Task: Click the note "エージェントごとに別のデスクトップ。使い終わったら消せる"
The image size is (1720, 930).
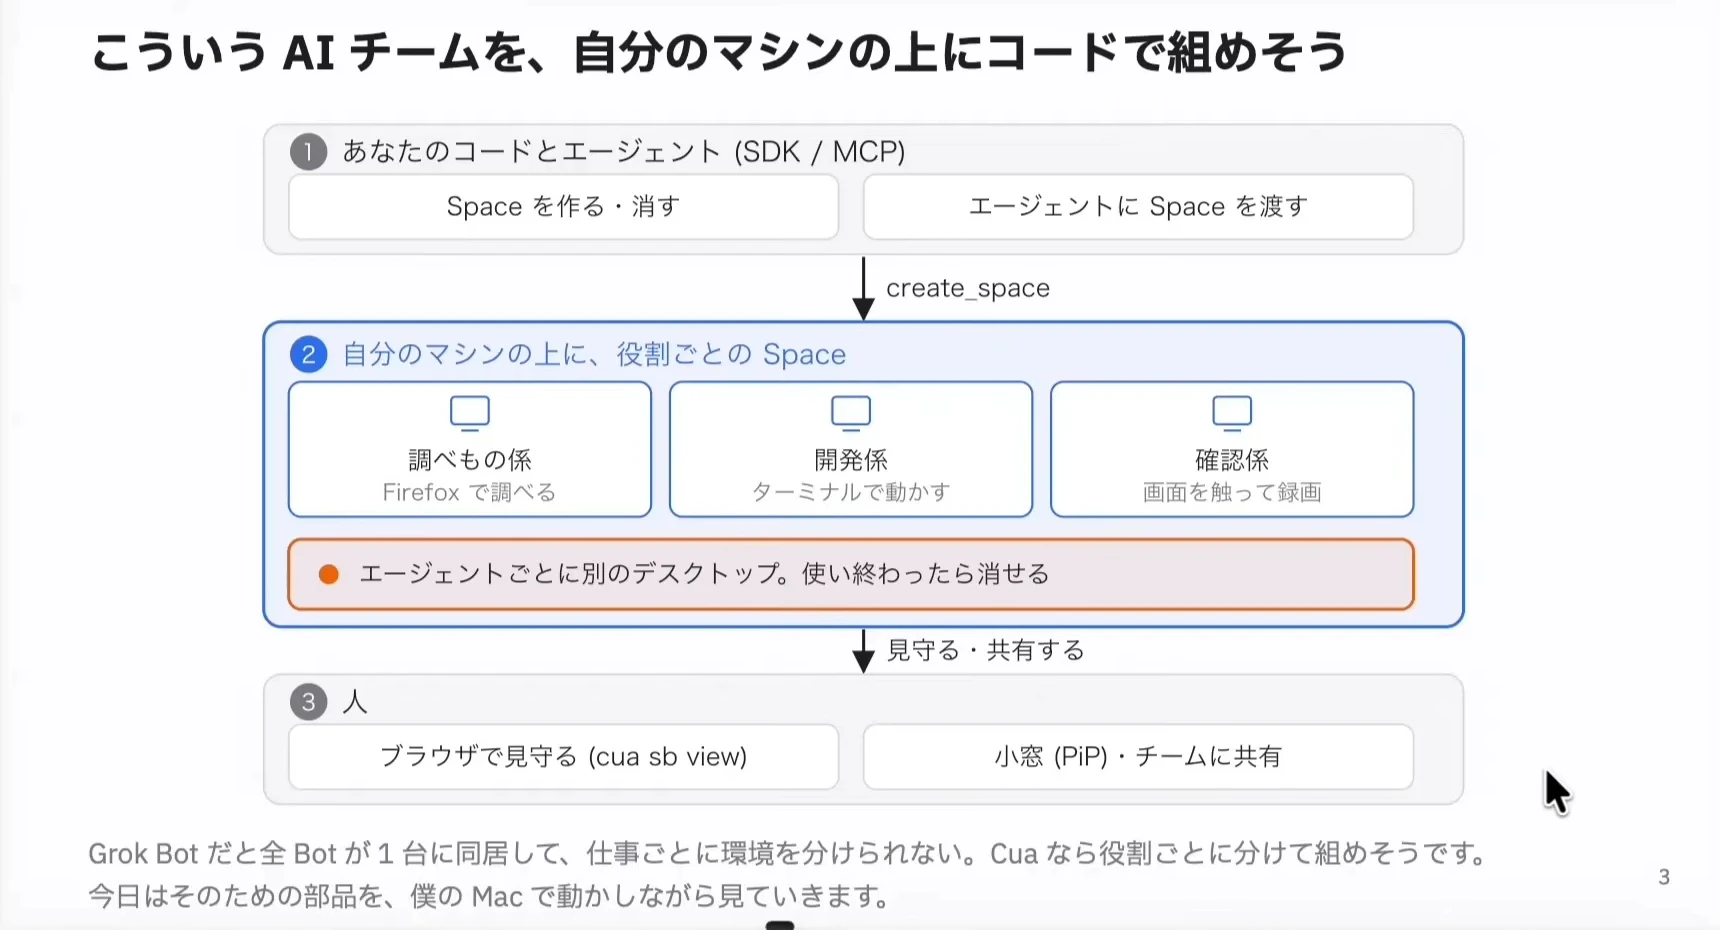Action: pyautogui.click(x=704, y=574)
